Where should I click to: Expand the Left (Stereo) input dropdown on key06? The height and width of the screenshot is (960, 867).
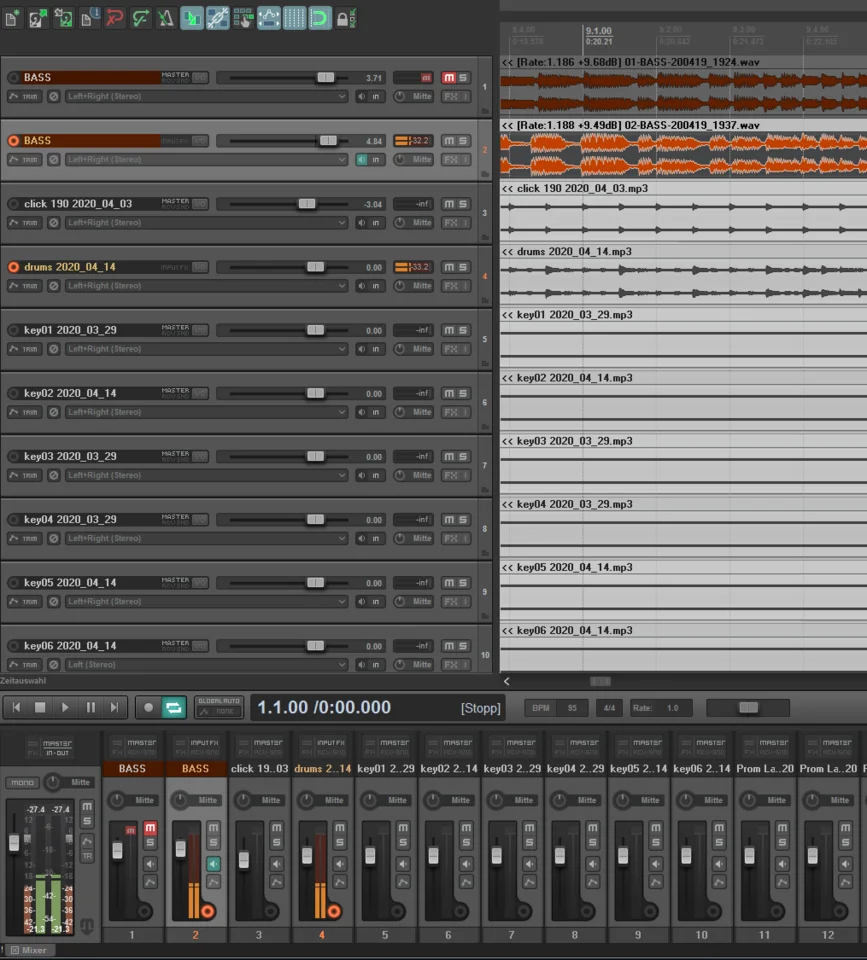206,665
